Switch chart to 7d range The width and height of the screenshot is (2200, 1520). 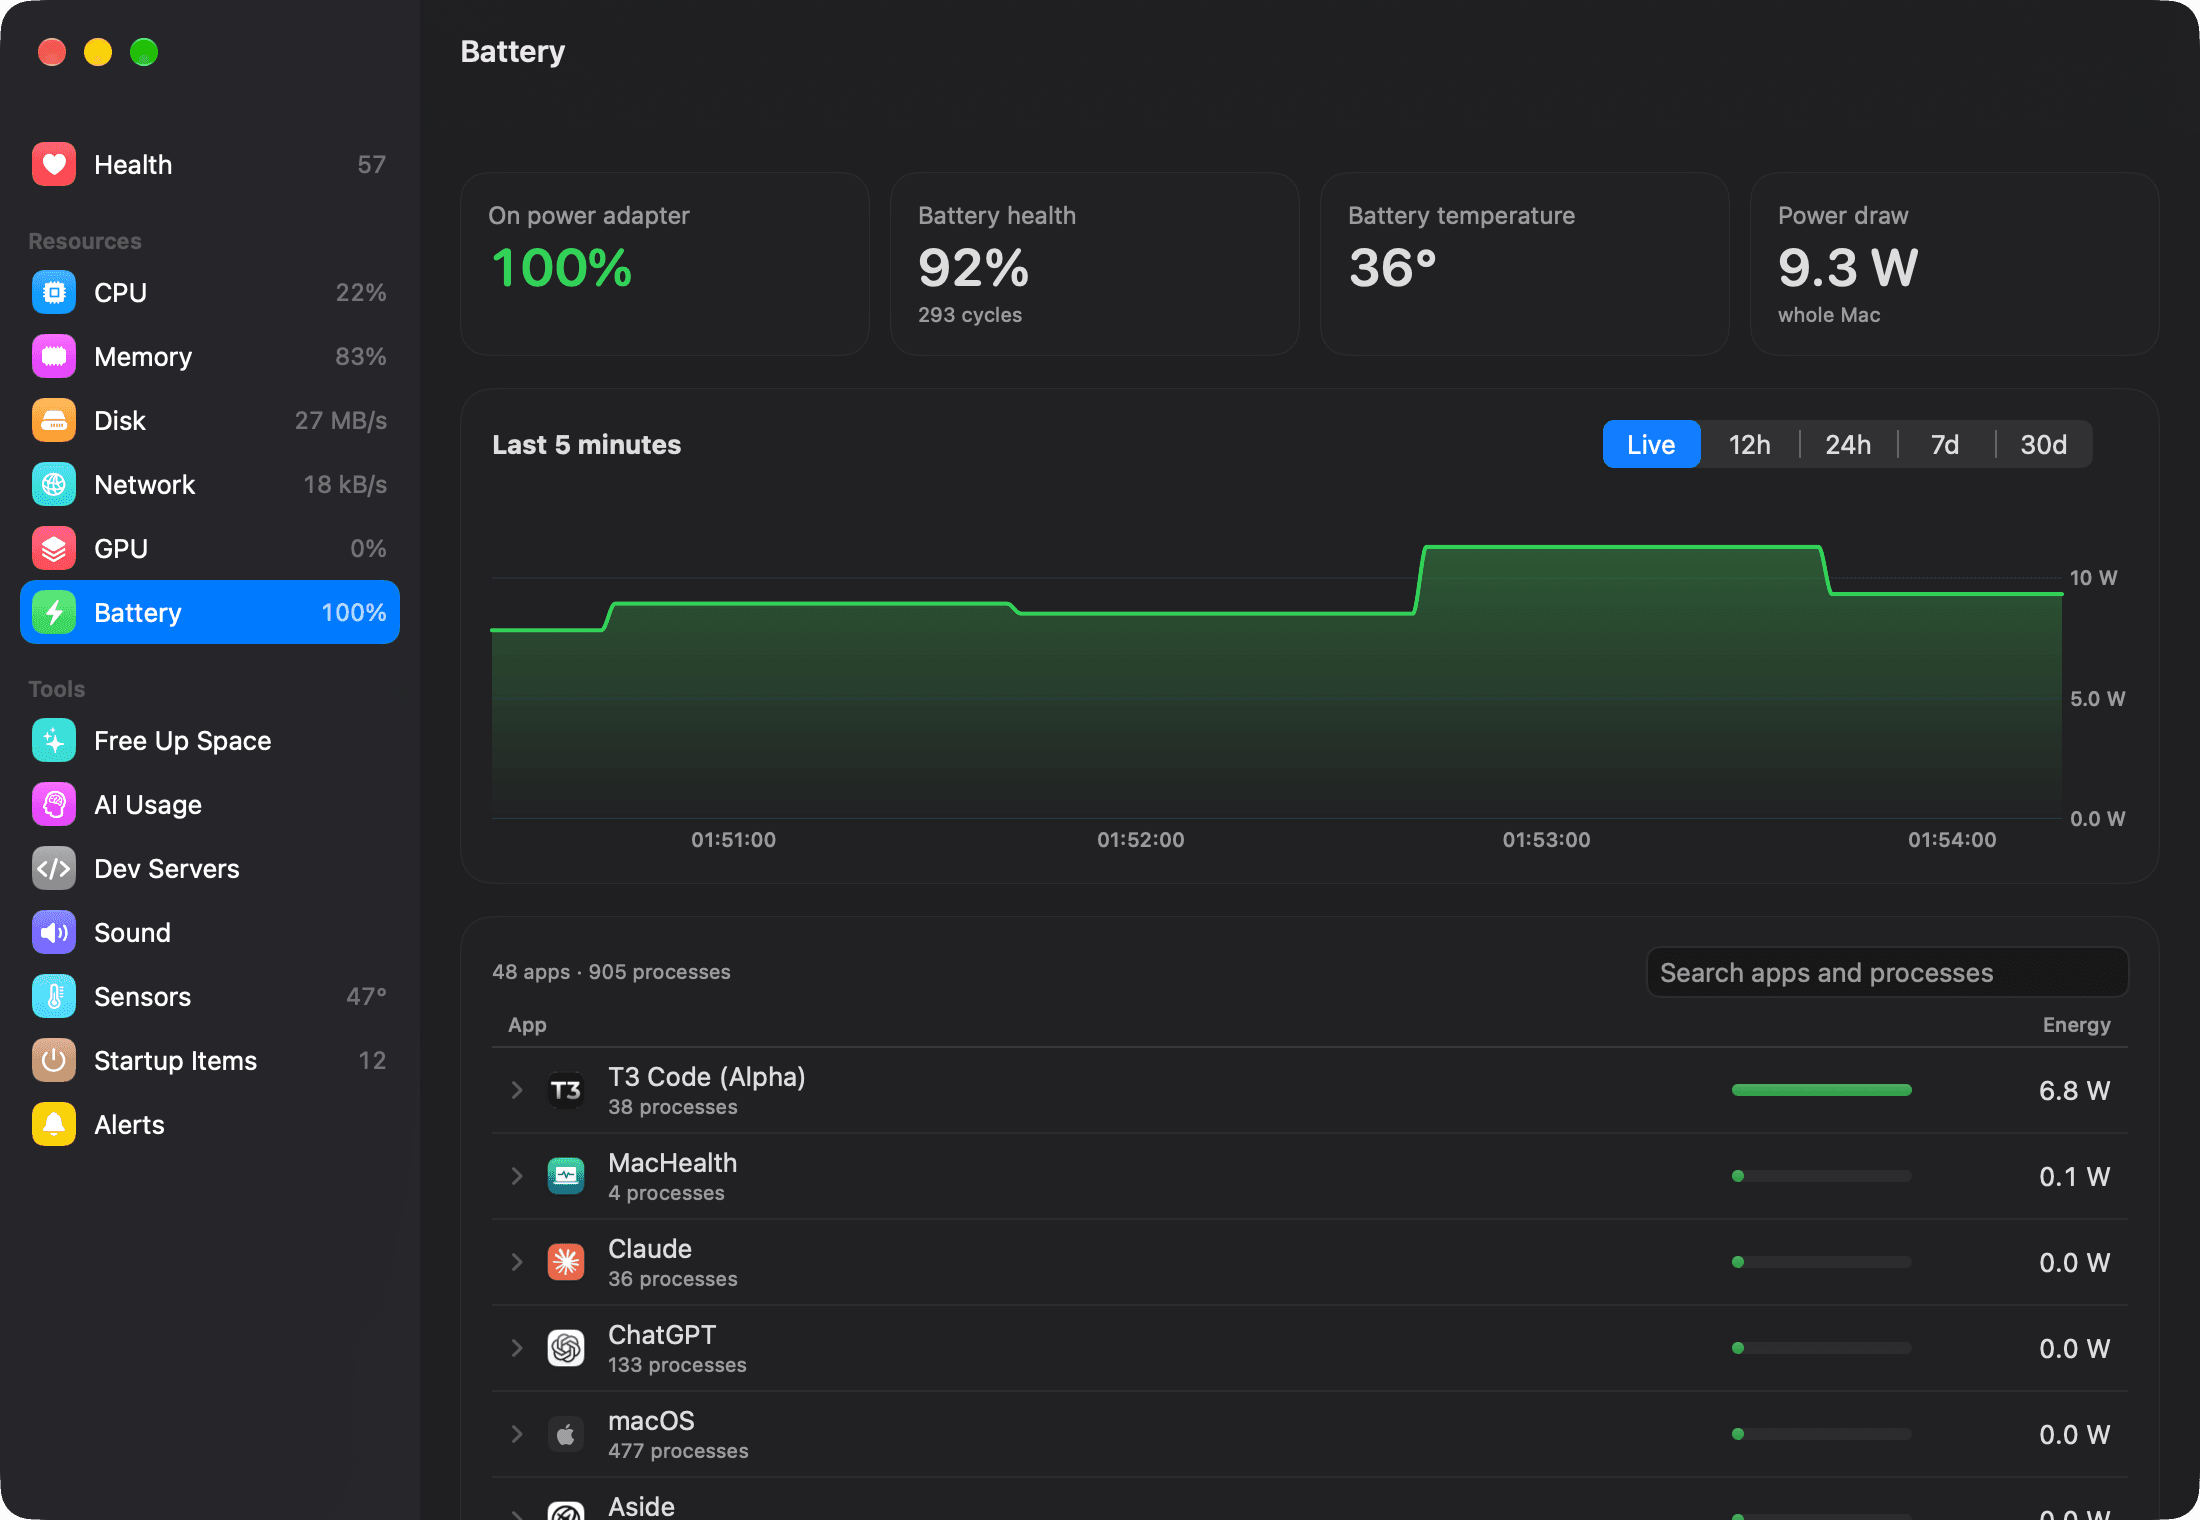click(1945, 444)
